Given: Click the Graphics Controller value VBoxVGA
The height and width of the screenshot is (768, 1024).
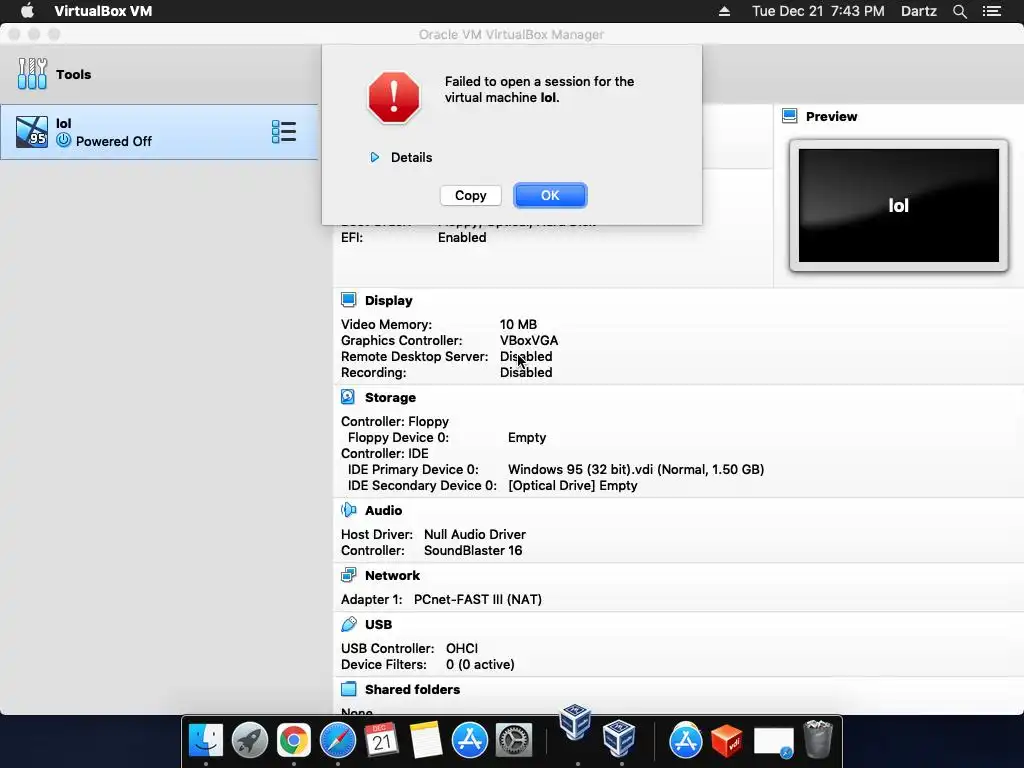Looking at the screenshot, I should click(528, 340).
